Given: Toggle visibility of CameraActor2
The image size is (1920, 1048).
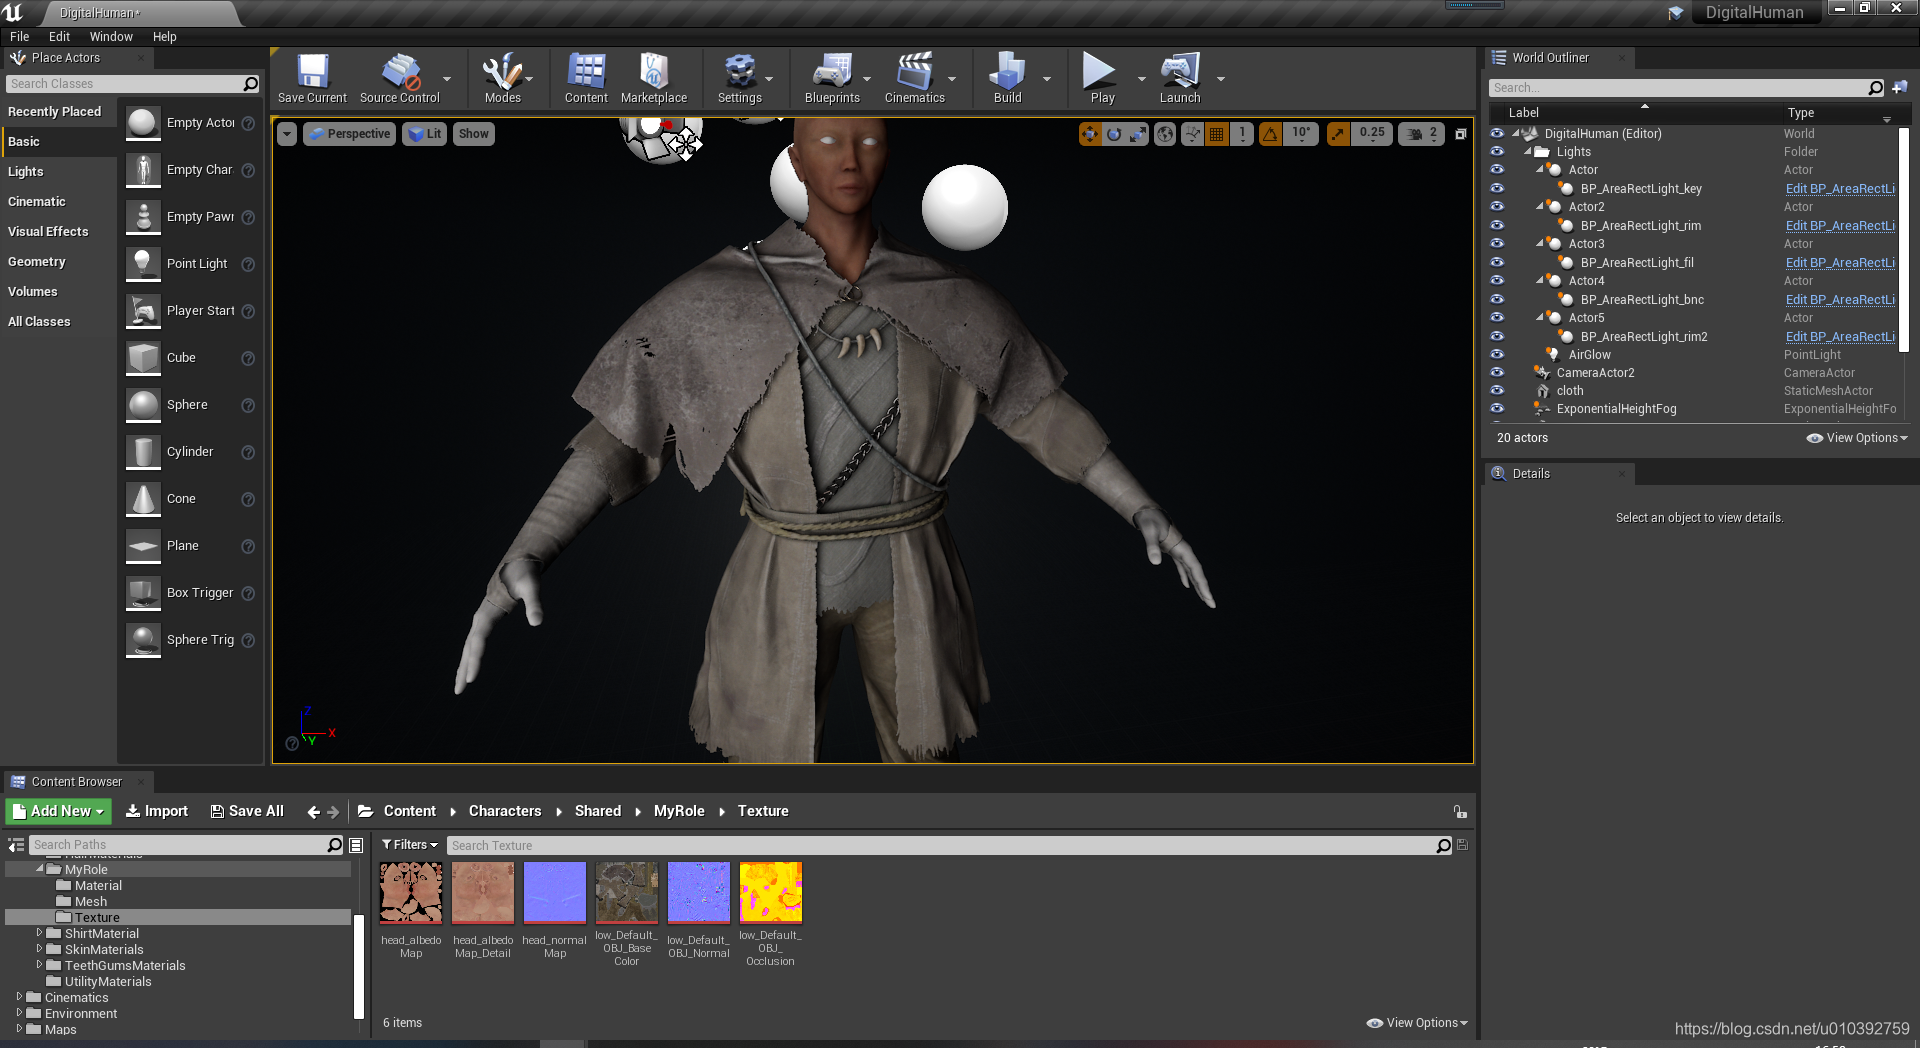Looking at the screenshot, I should (1497, 372).
